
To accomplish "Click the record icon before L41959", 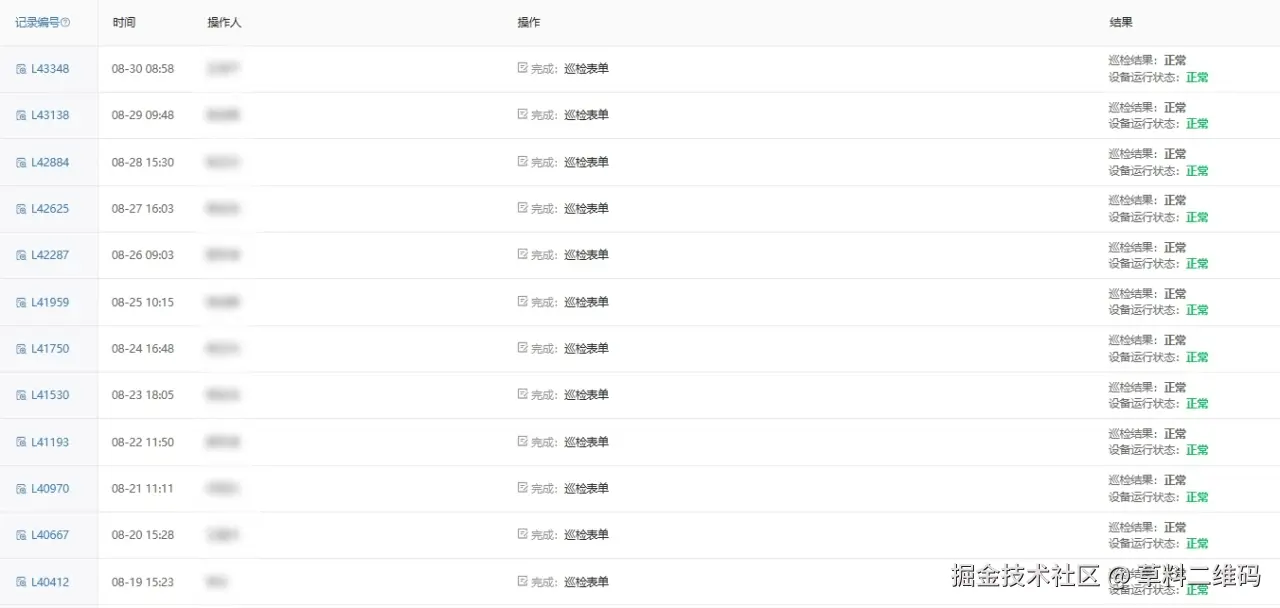I will click(21, 302).
